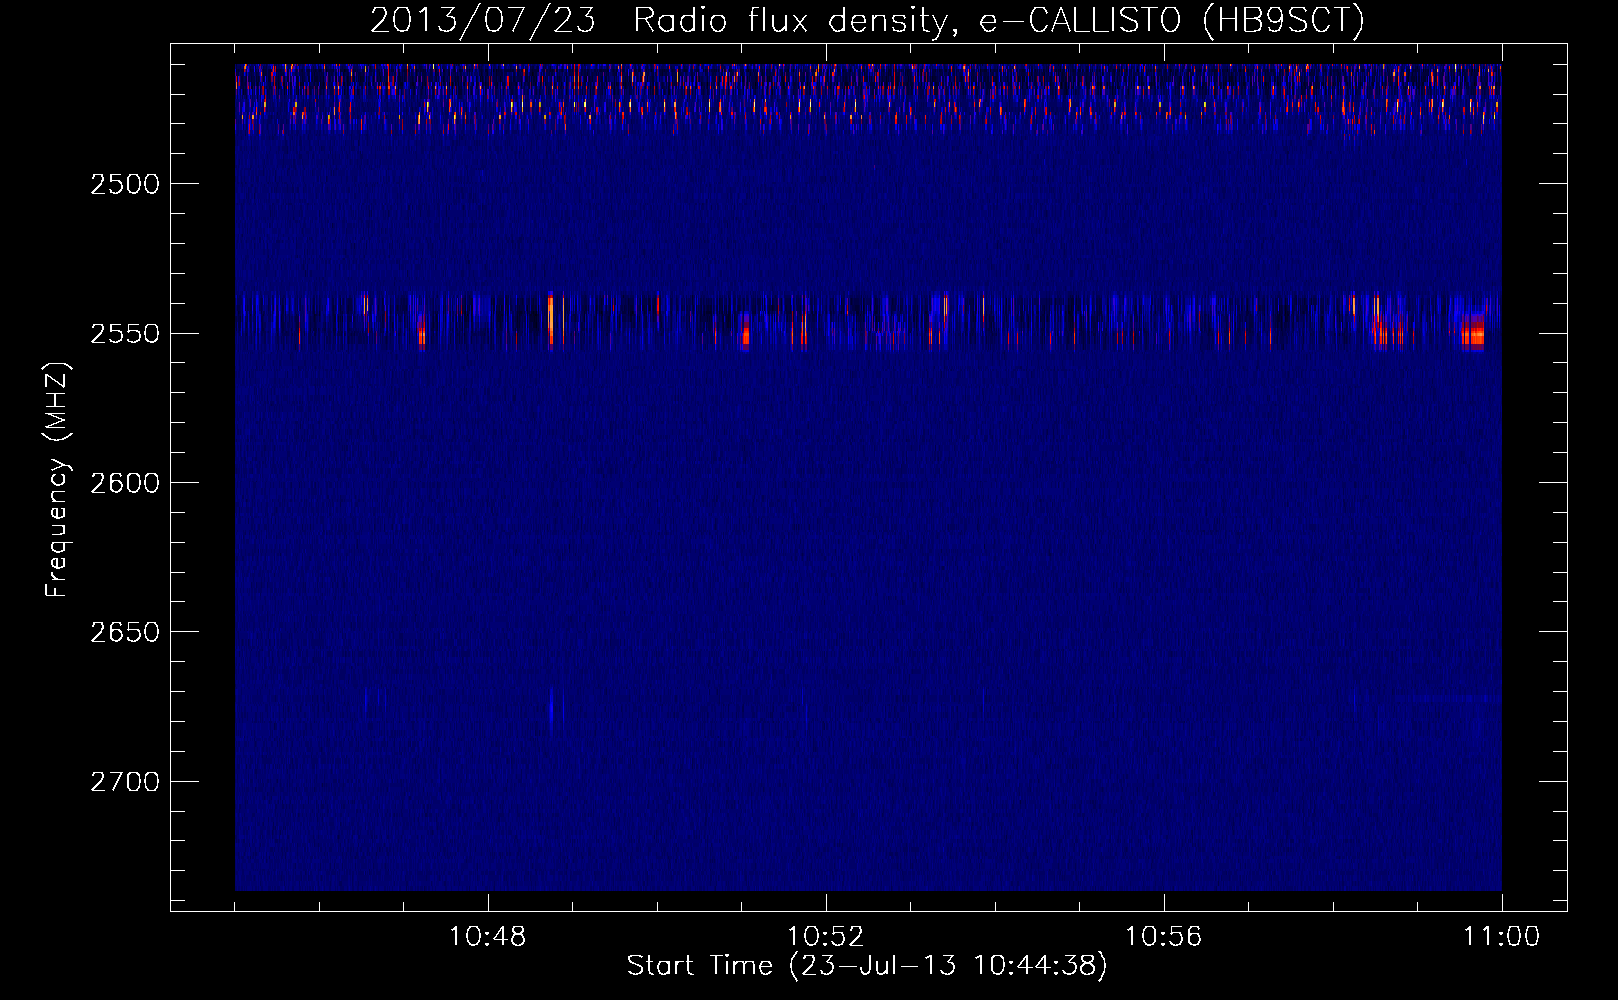Viewport: 1618px width, 1000px height.
Task: Click the 2700 frequency tick label
Action: pos(125,782)
